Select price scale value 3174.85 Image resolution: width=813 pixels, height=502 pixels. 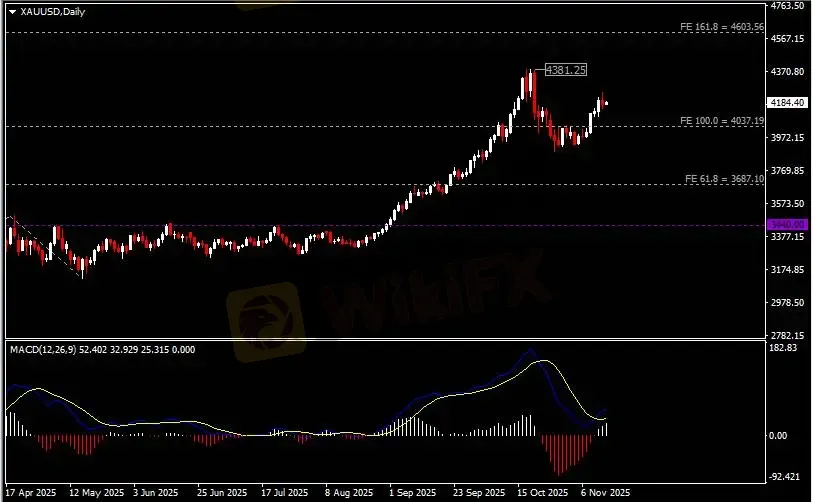point(787,270)
